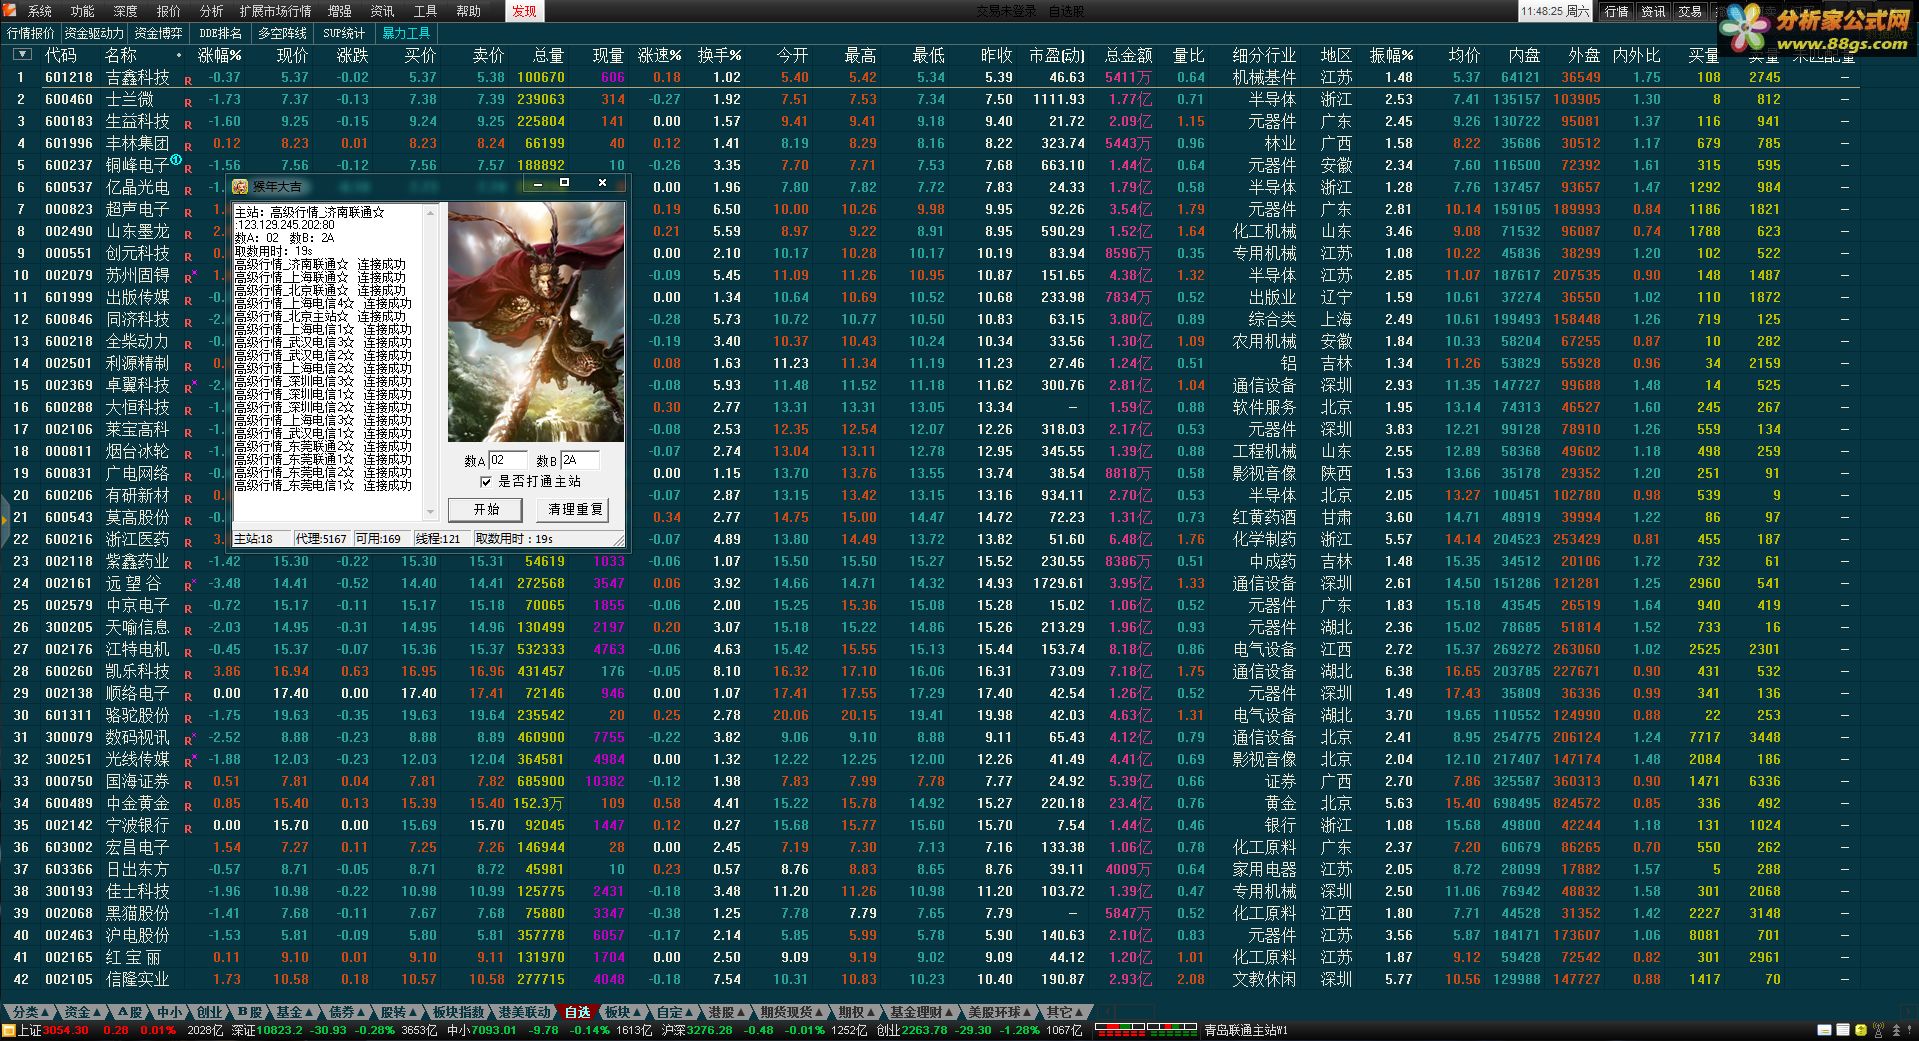Screen dimensions: 1919x1041
Task: Click the 青岛联通主站W1 server status text
Action: point(1245,1030)
